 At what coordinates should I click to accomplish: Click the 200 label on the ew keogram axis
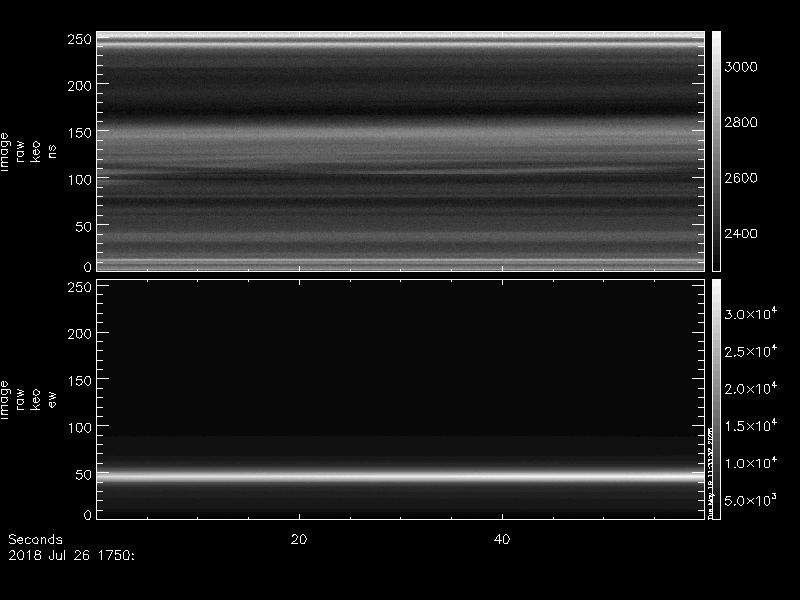[x=79, y=334]
